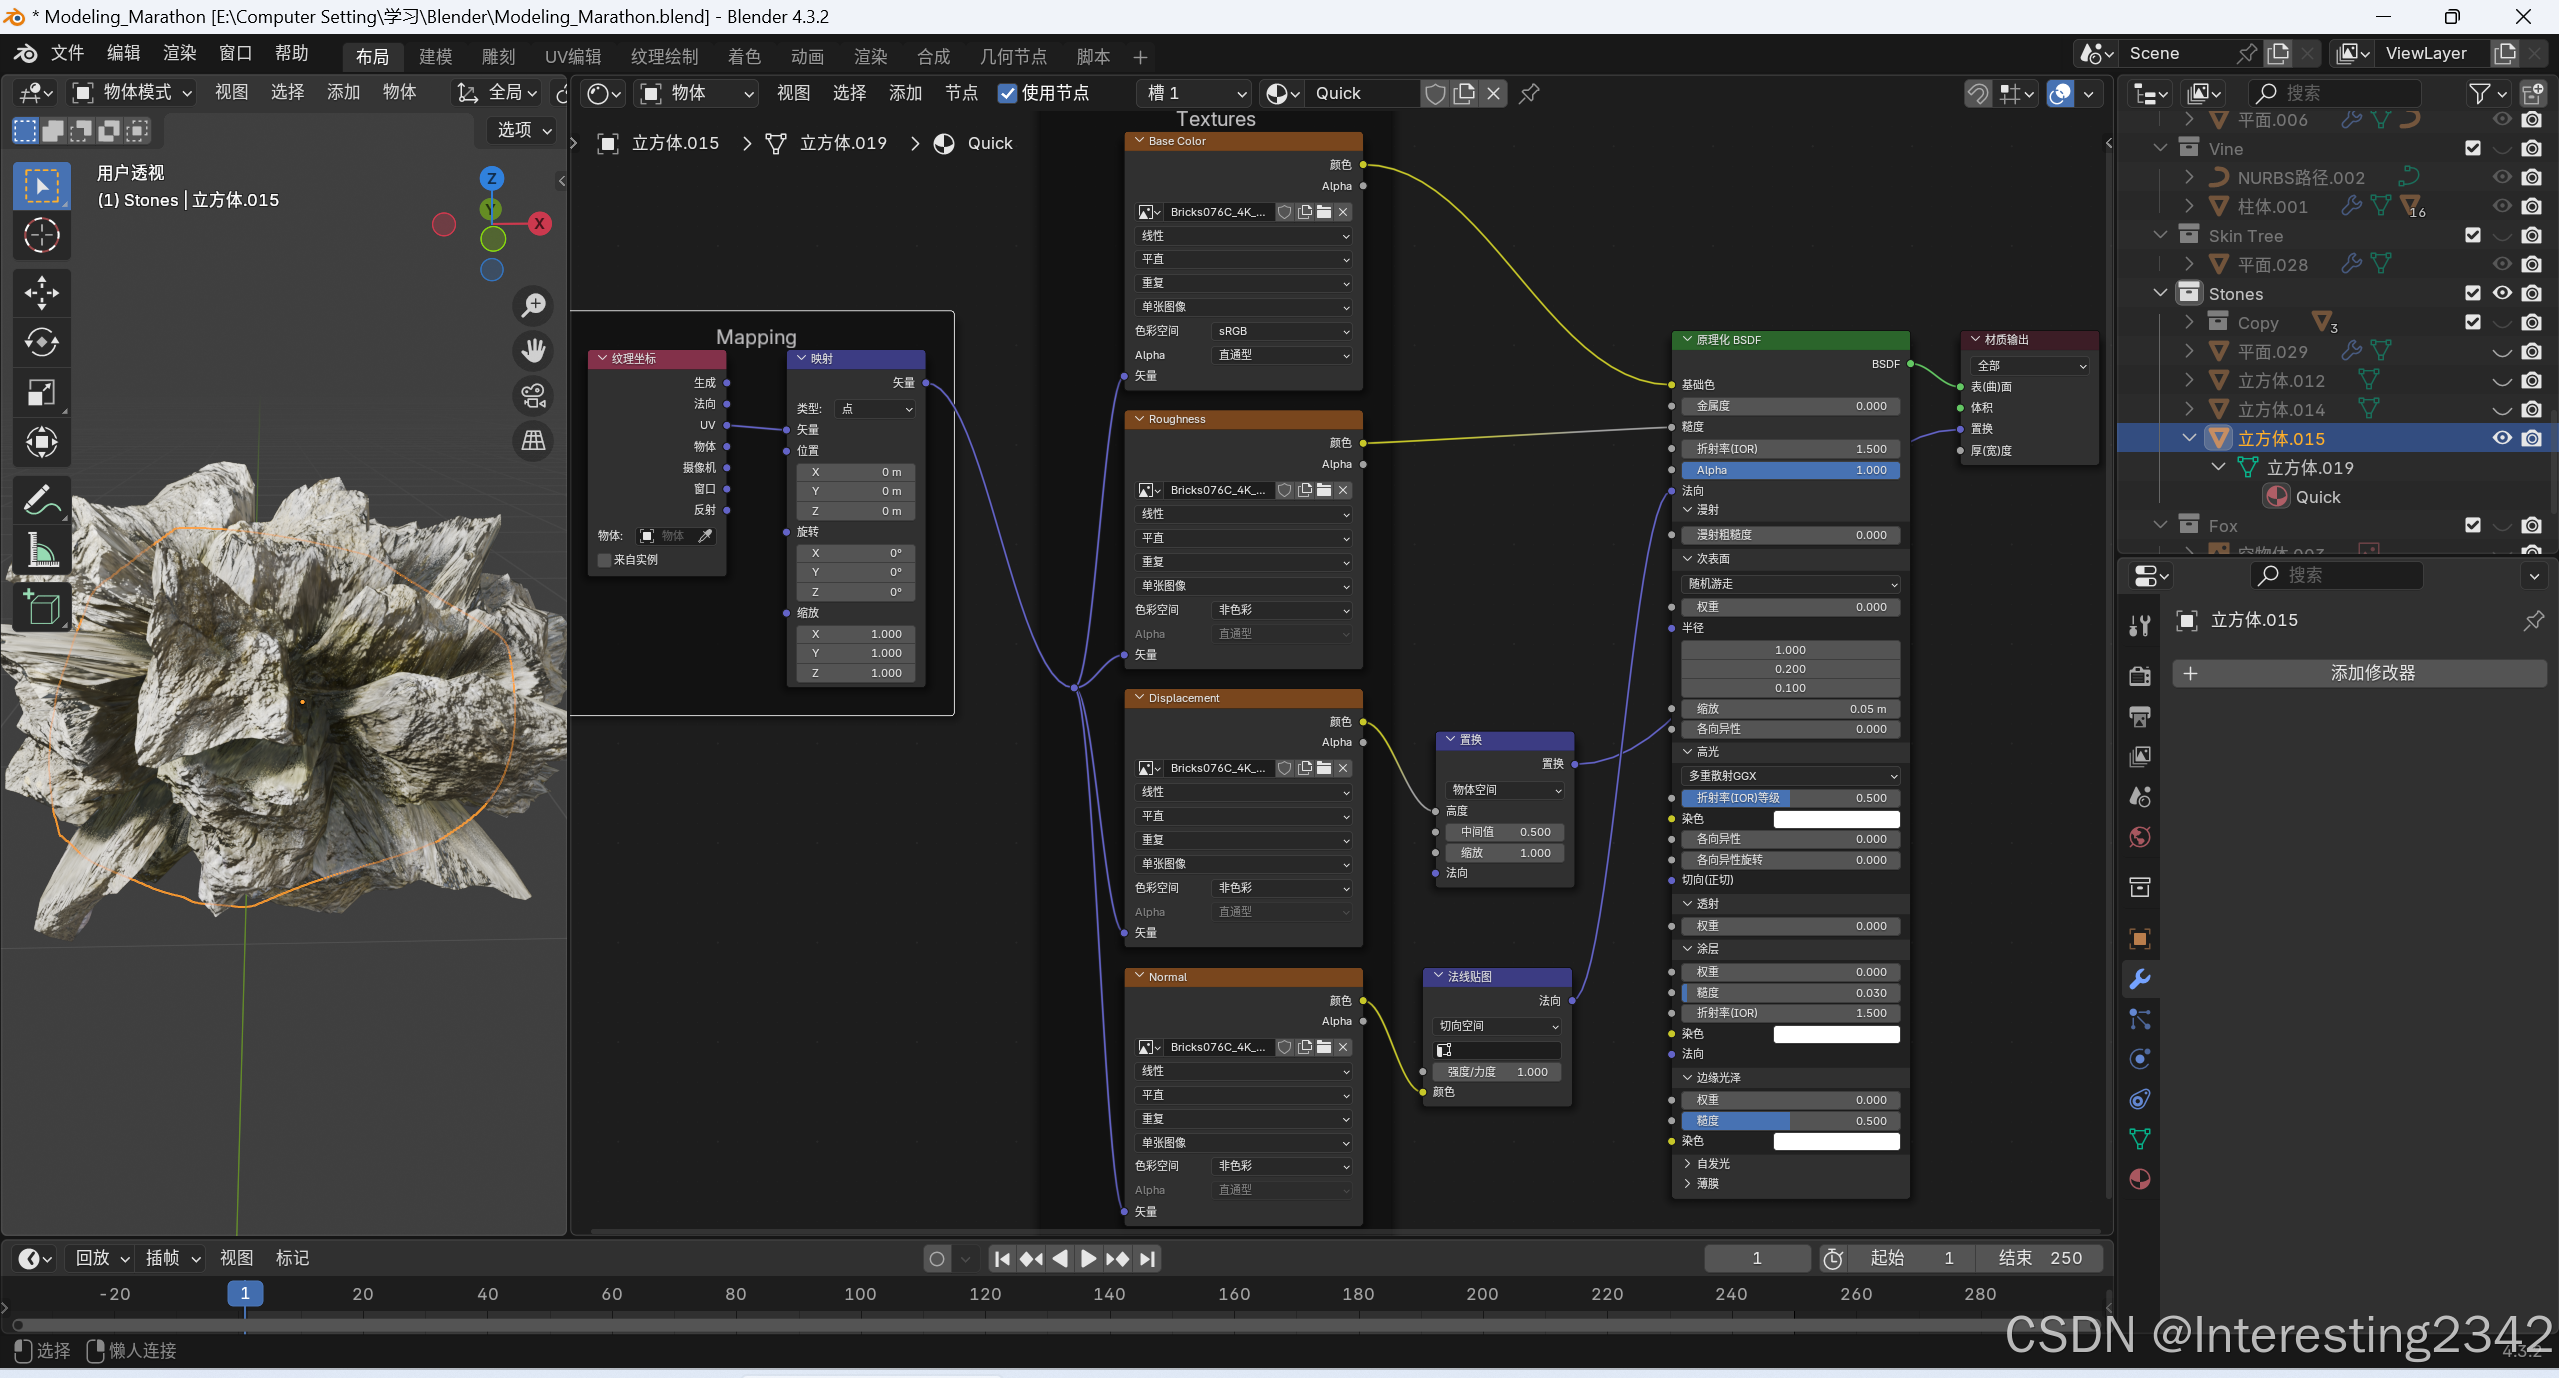
Task: Click the 染色 white color swatch under 高光
Action: [x=1836, y=819]
